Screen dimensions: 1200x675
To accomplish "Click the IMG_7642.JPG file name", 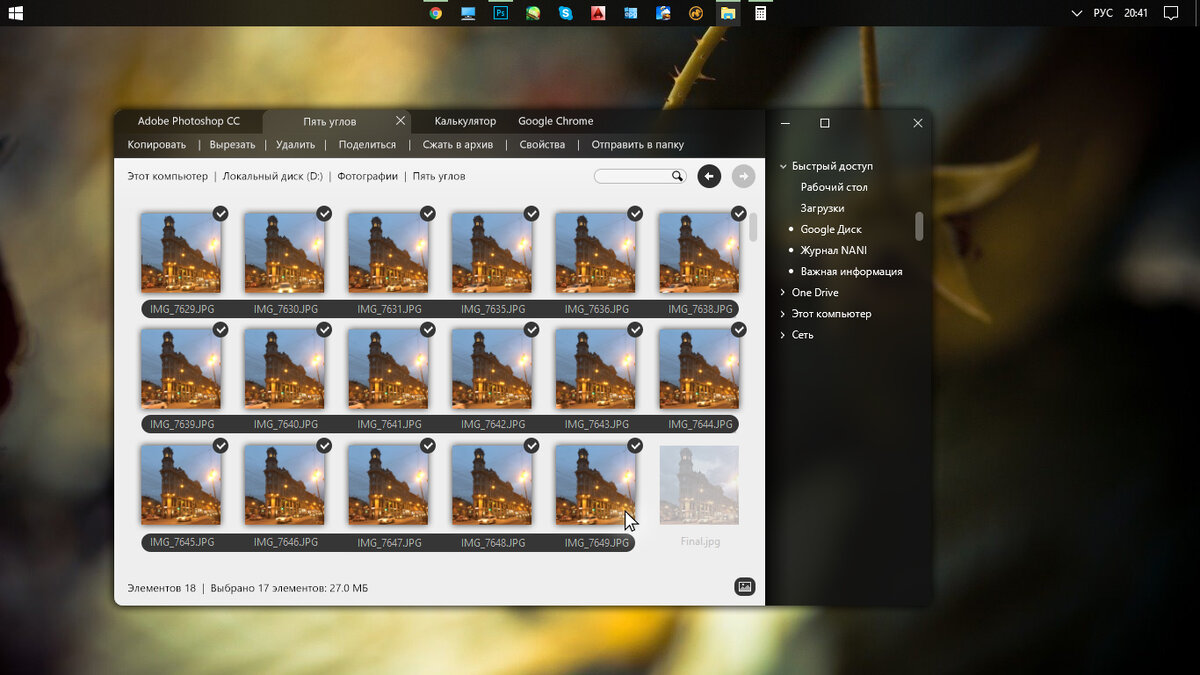I will click(x=493, y=424).
